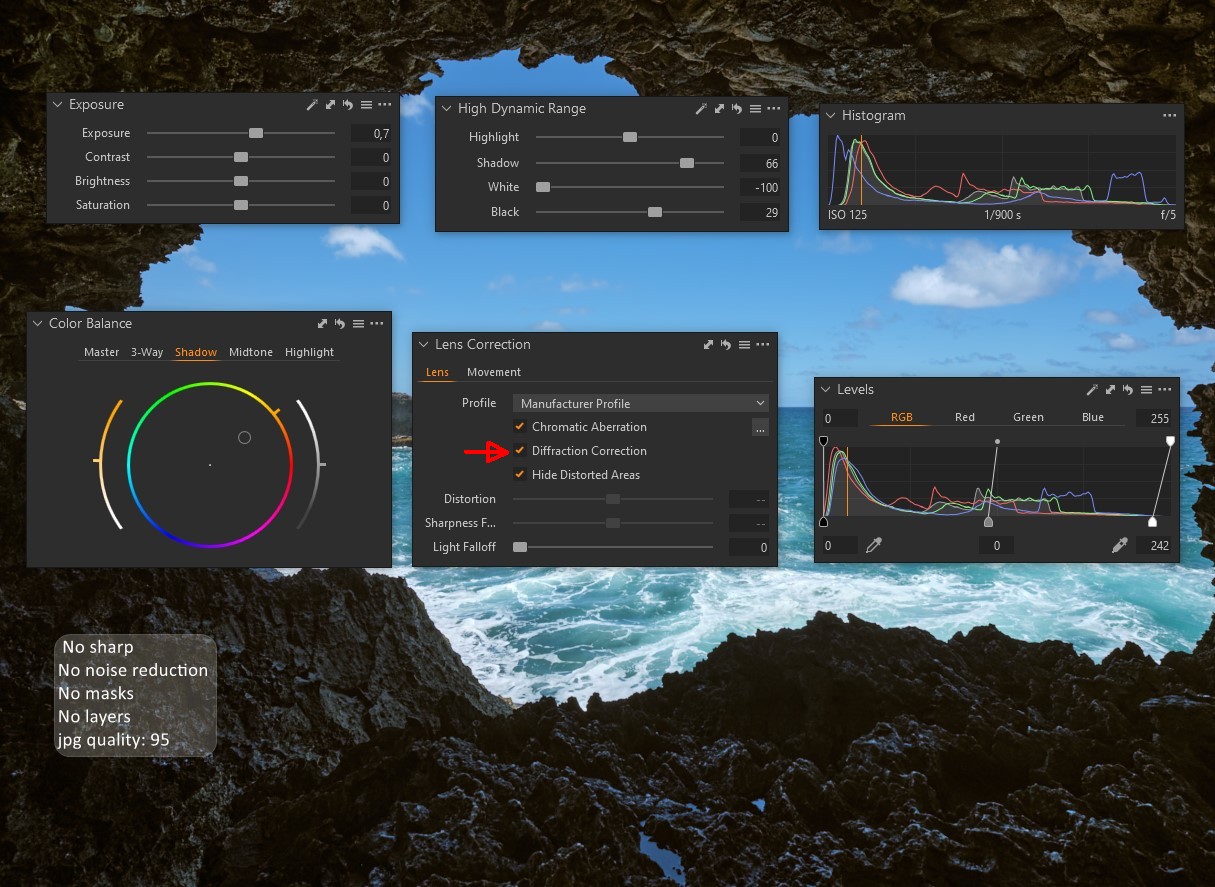Open the lens Profile dropdown showing Manufacturer Profile

640,403
